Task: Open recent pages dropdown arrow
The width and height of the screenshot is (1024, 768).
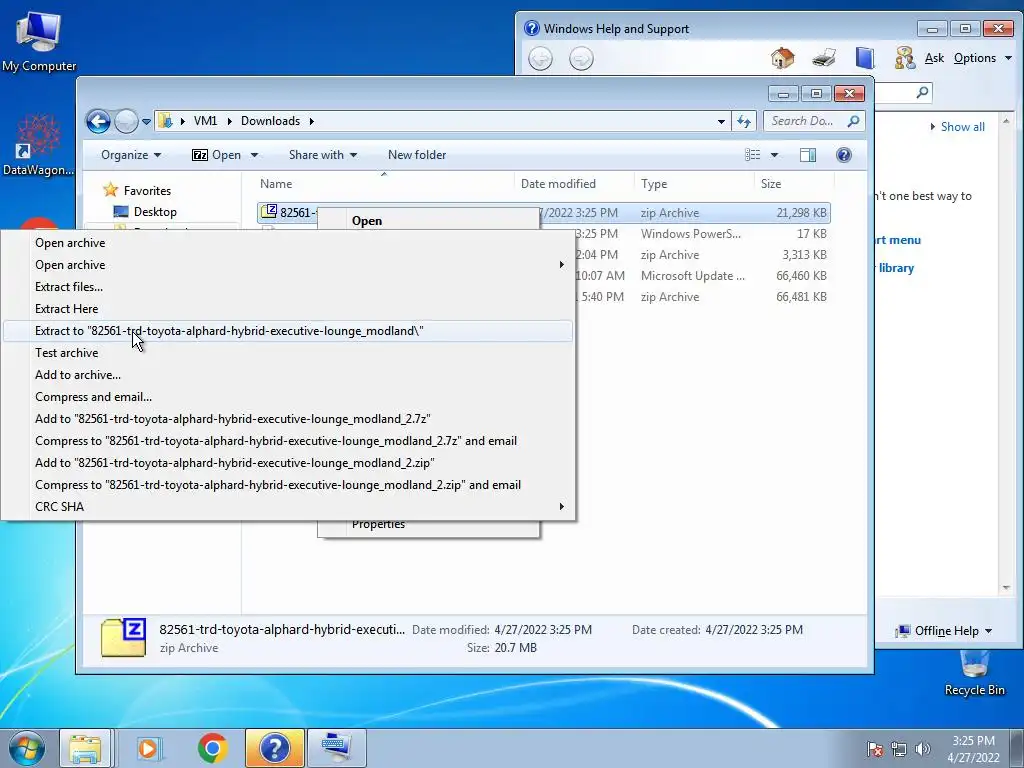Action: [x=146, y=121]
